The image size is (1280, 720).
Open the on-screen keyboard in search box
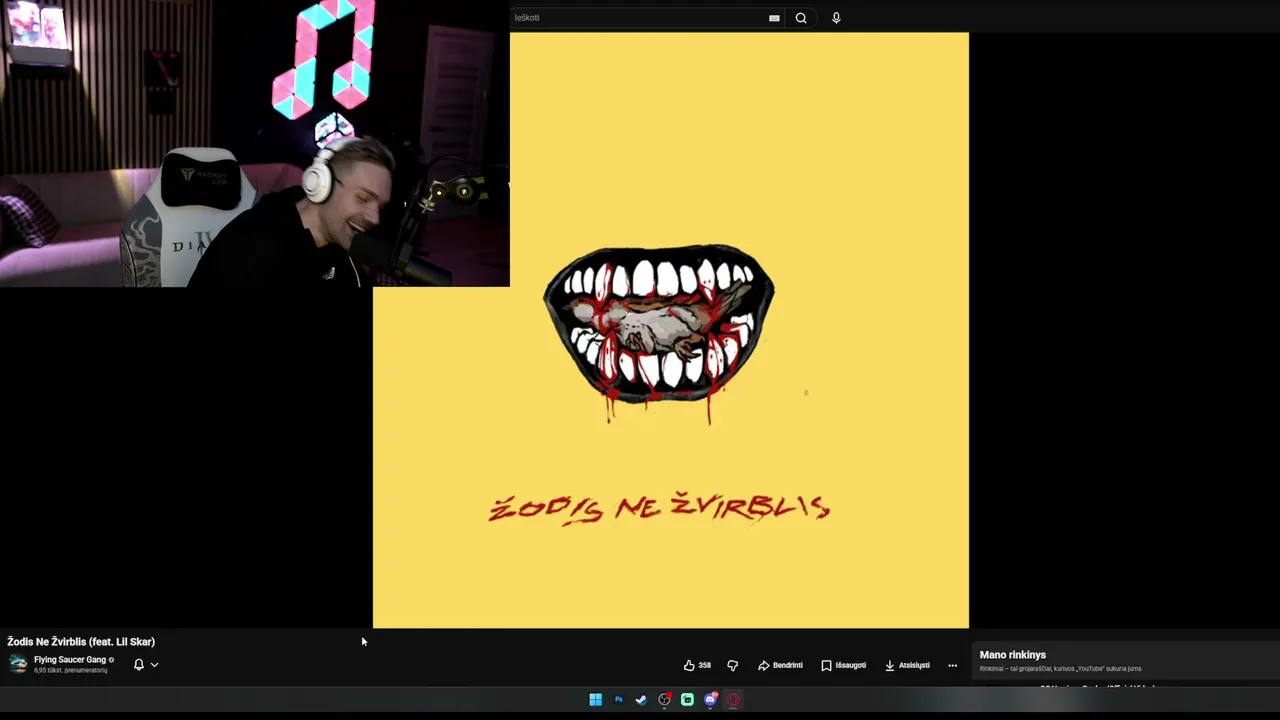point(774,18)
